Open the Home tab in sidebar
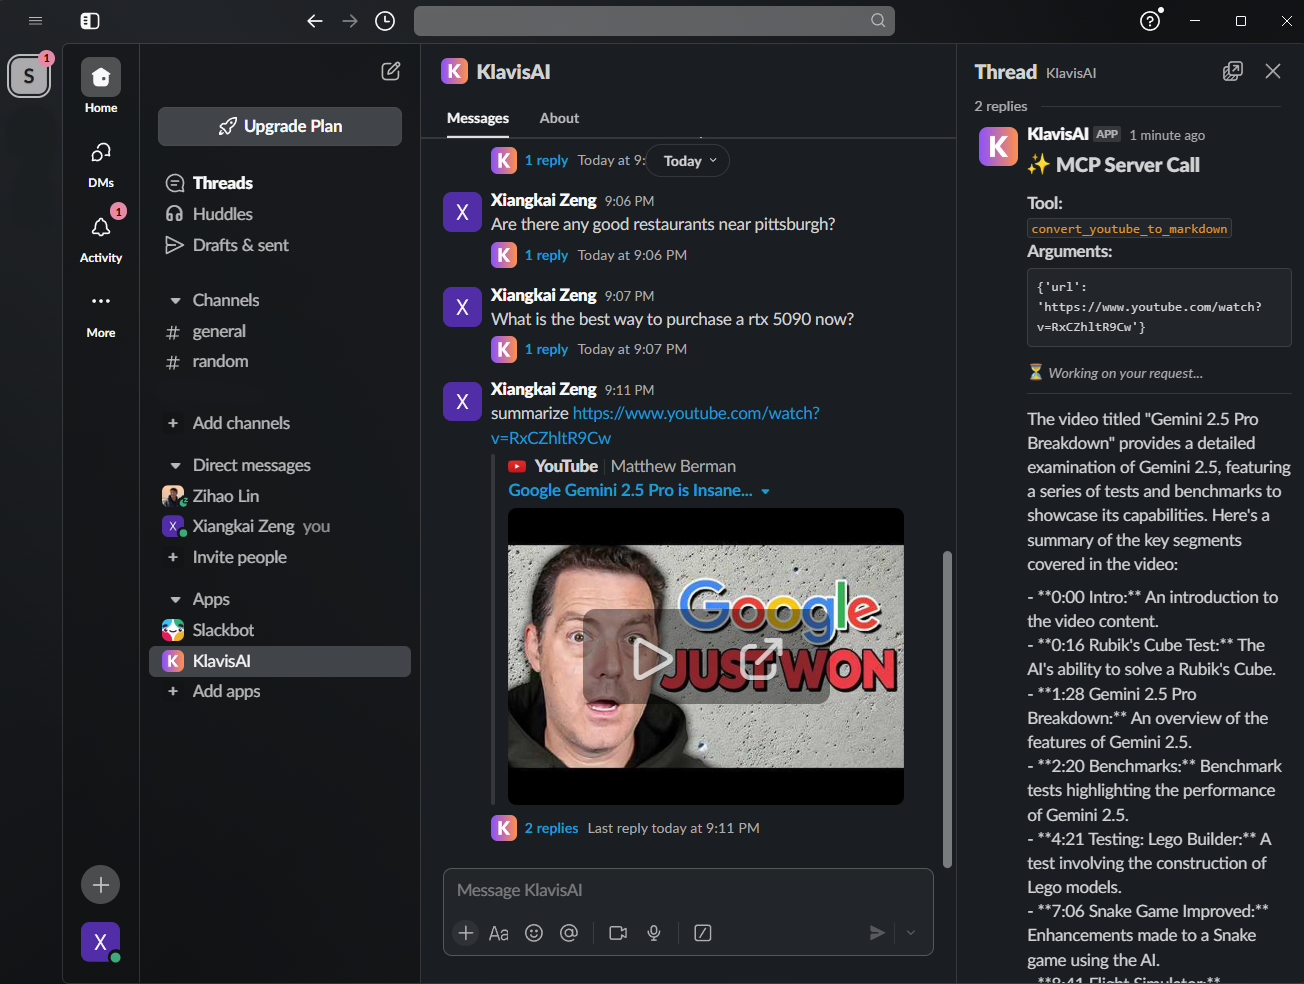The width and height of the screenshot is (1304, 984). [x=101, y=87]
